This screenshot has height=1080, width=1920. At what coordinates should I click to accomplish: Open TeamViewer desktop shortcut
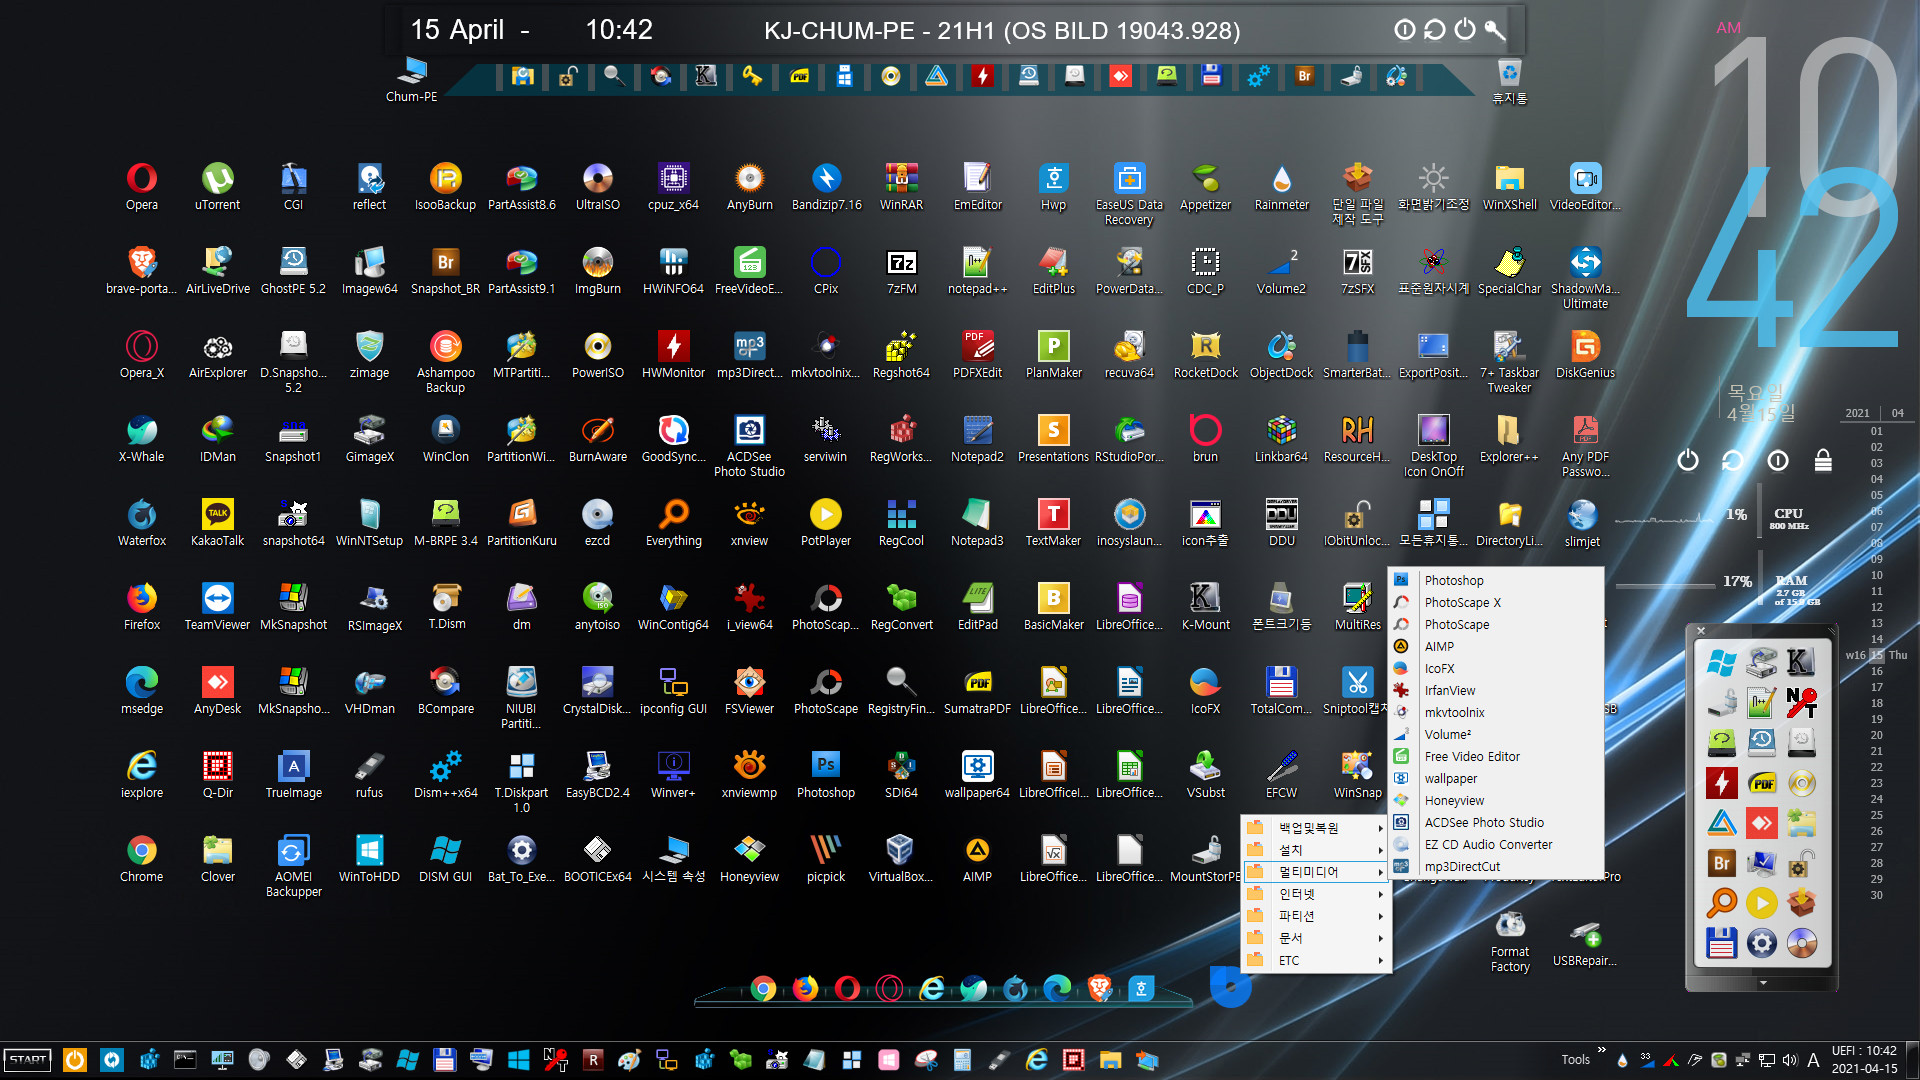coord(217,606)
